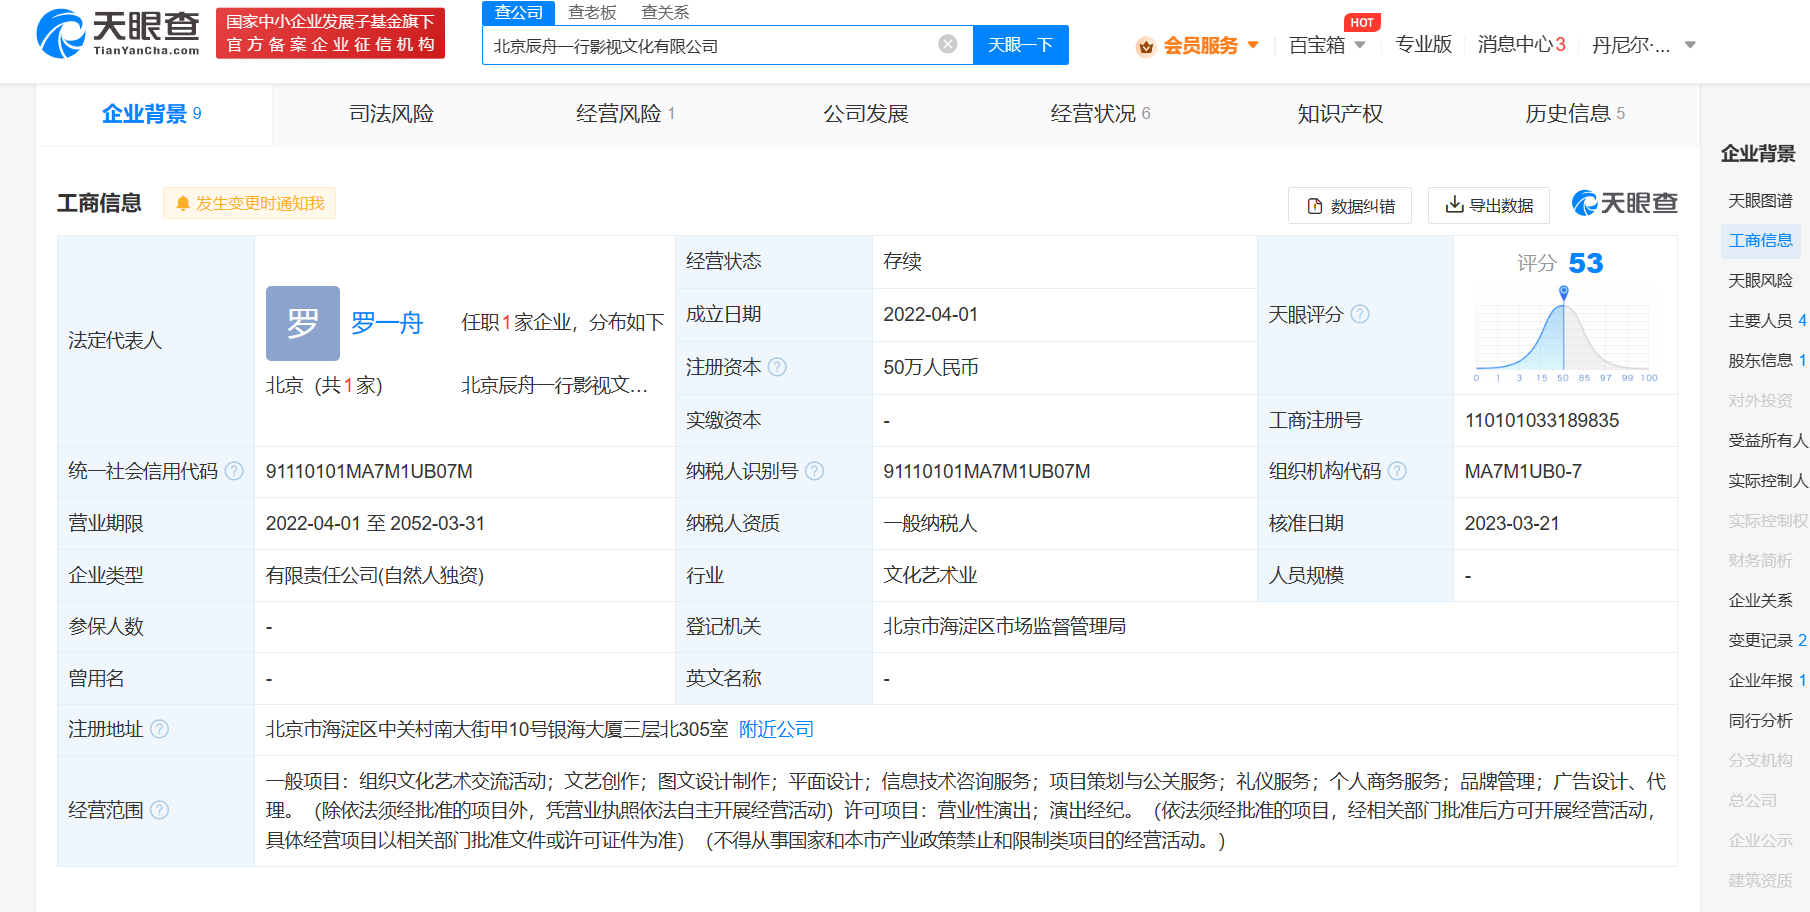
Task: Open the 附近公司 link
Action: click(775, 729)
